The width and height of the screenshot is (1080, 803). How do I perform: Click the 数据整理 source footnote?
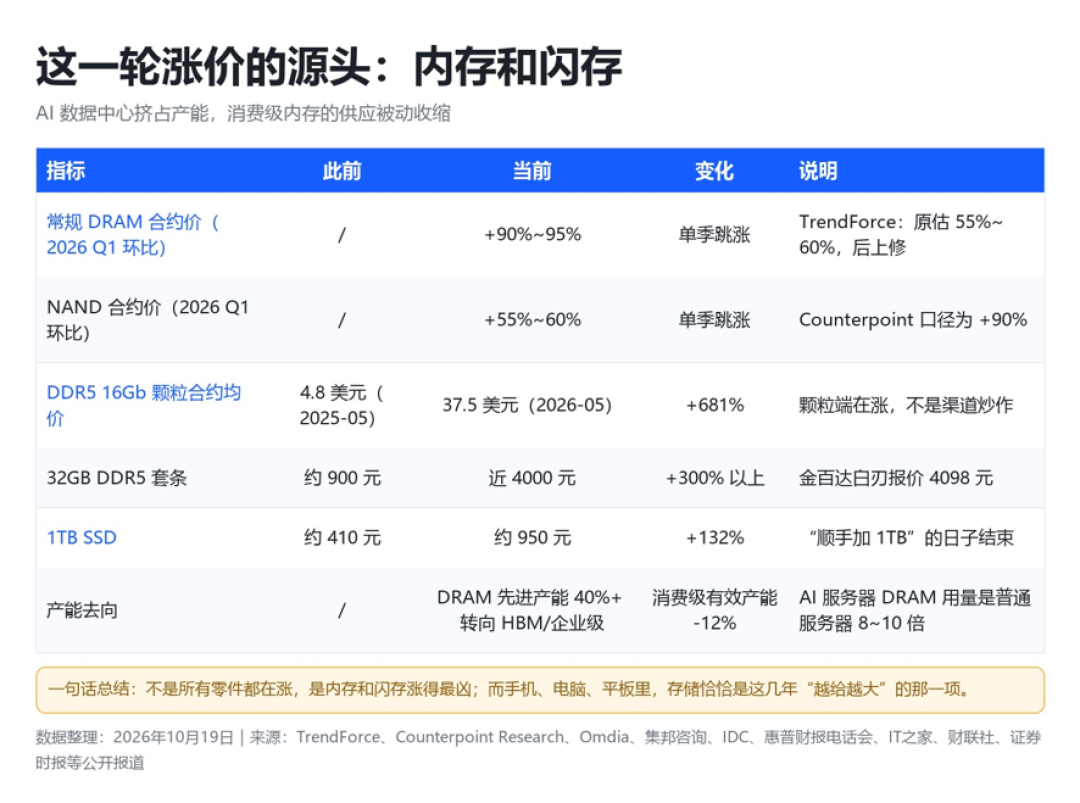tap(539, 749)
